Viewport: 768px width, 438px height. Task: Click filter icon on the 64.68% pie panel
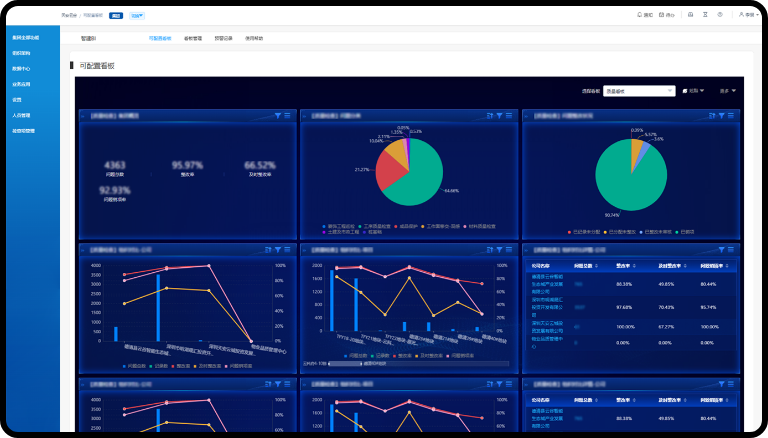[500, 116]
